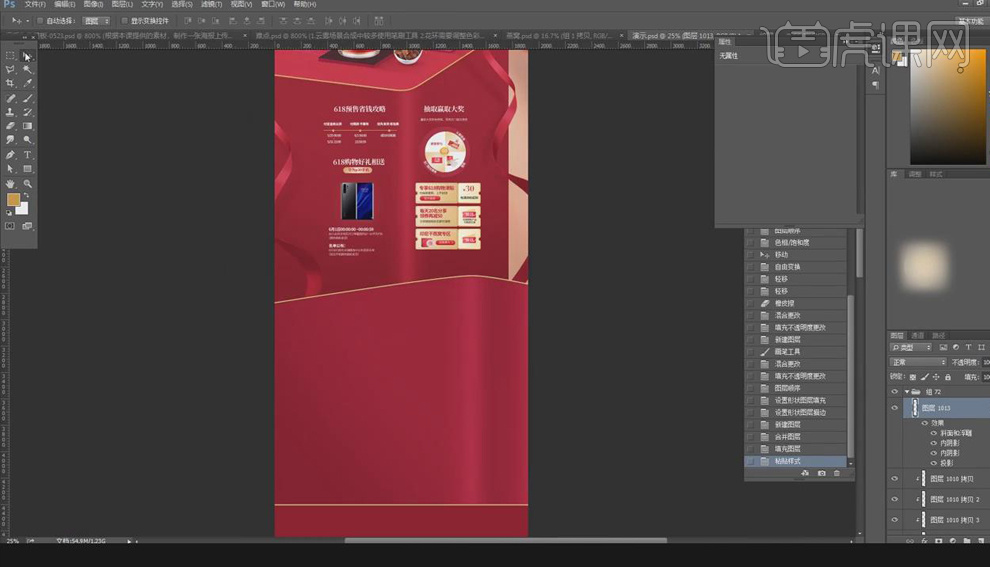Swap foreground and background colors
The height and width of the screenshot is (567, 990).
pos(27,196)
